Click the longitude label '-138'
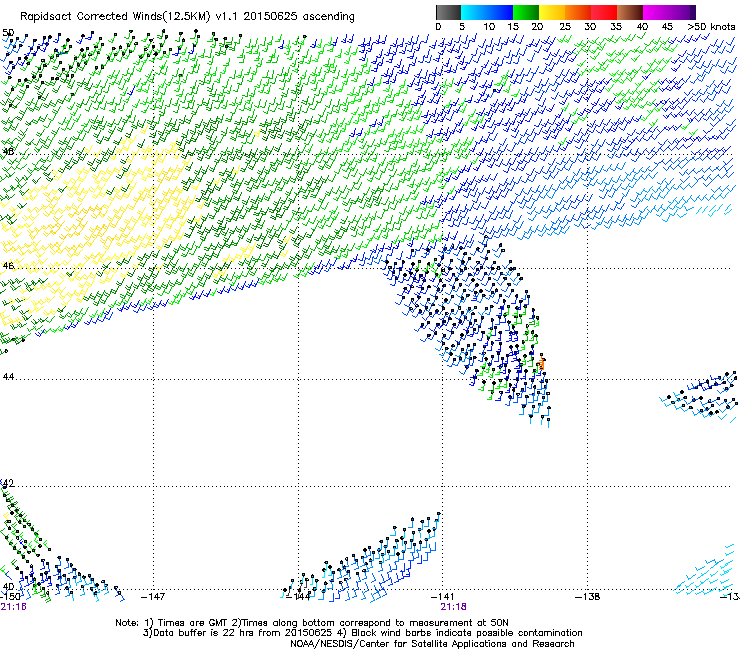Screen dimensions: 740x650 pos(588,597)
